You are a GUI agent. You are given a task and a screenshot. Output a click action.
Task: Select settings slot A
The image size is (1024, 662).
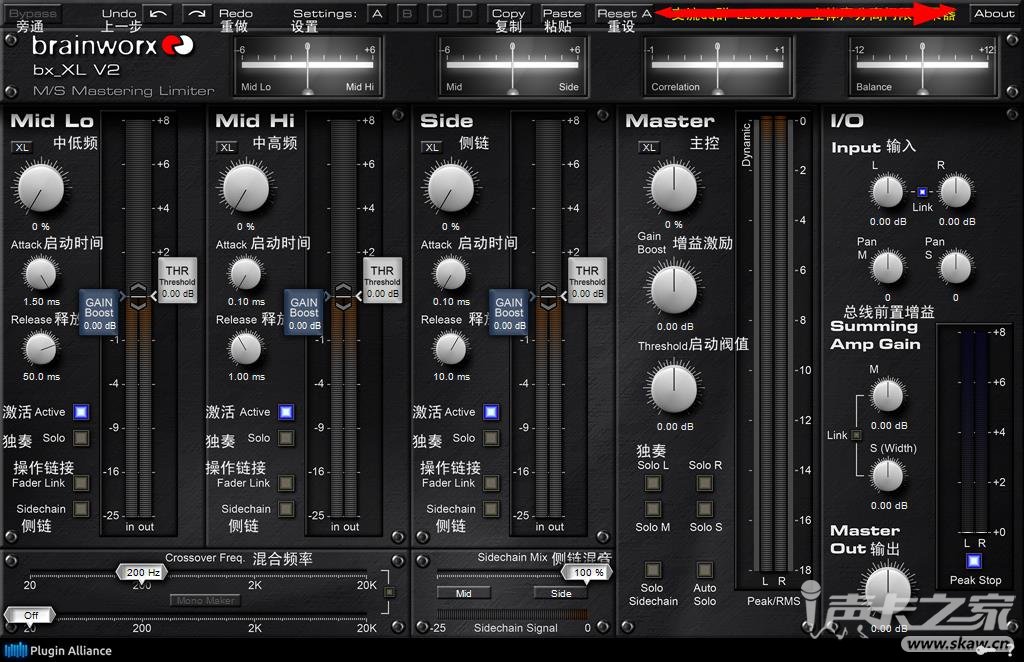tap(377, 13)
